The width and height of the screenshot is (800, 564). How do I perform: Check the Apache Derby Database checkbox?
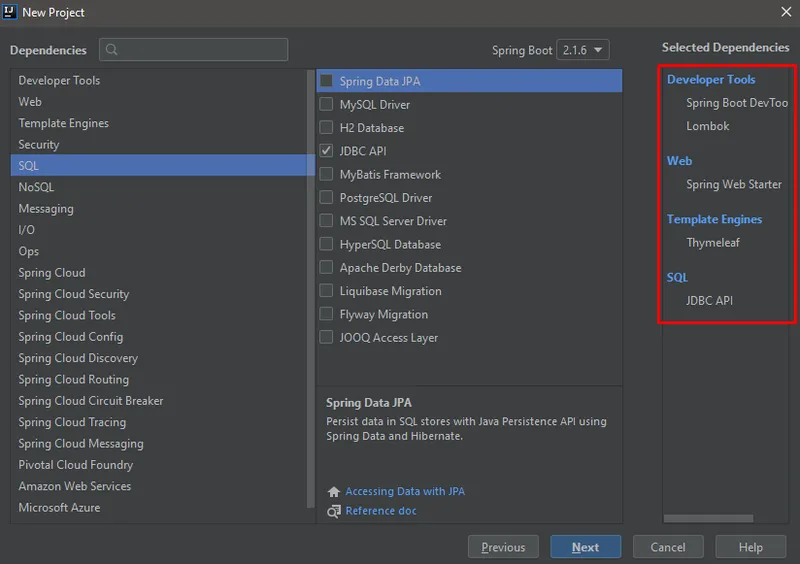coord(326,267)
